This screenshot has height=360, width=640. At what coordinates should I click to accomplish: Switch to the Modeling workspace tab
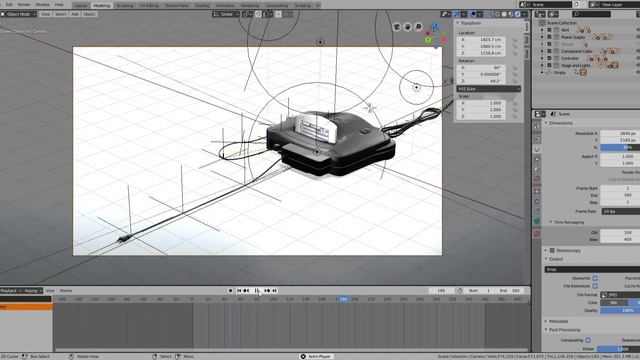coord(102,6)
